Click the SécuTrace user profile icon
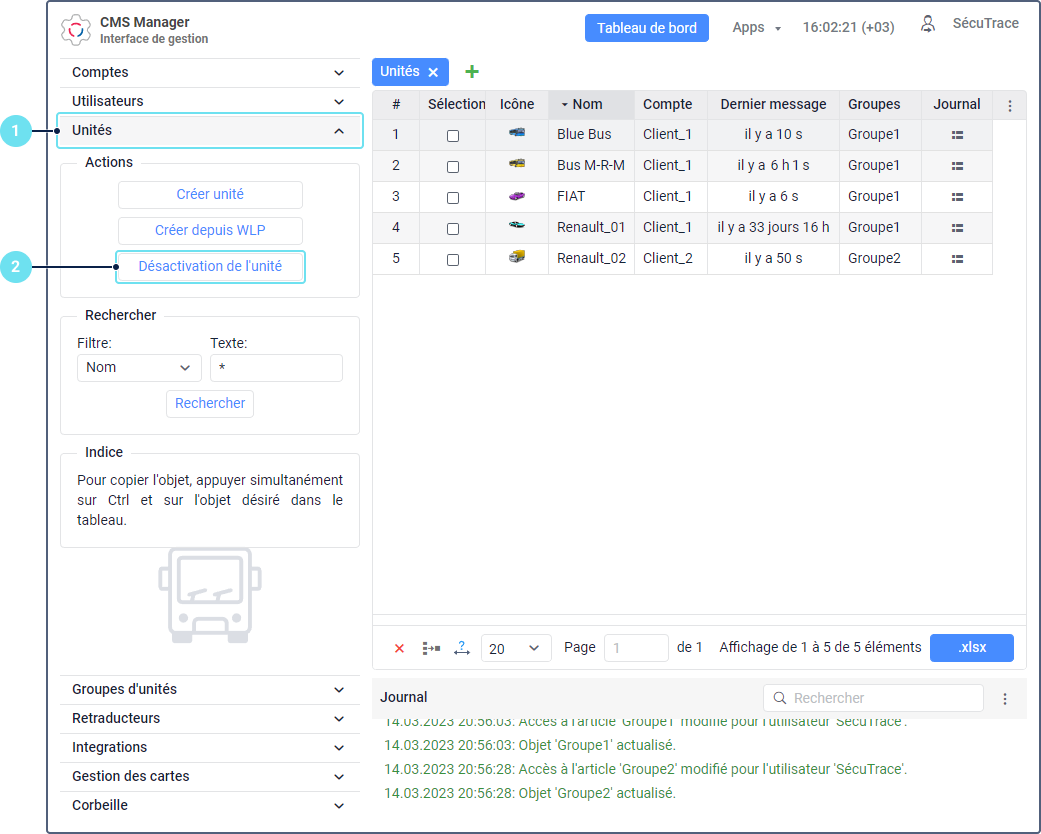The height and width of the screenshot is (834, 1041). (928, 25)
